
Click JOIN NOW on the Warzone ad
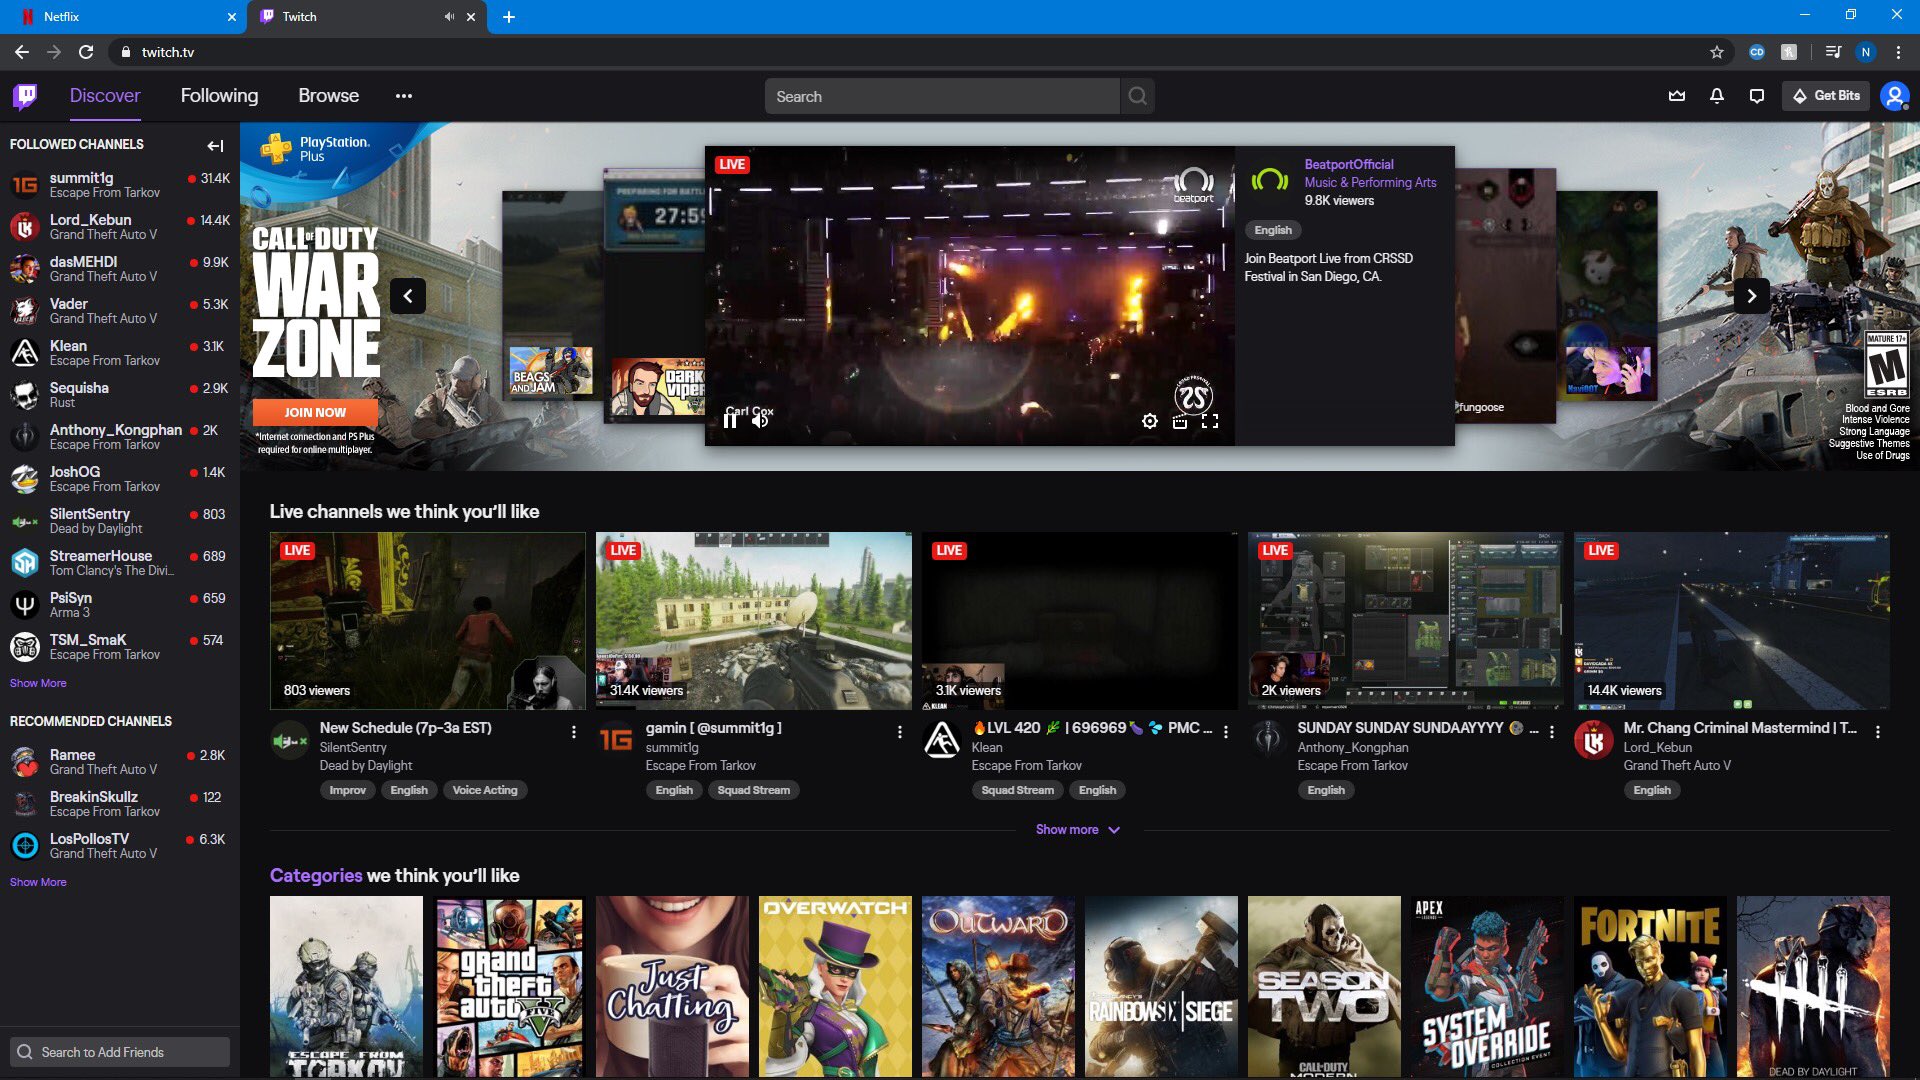315,412
